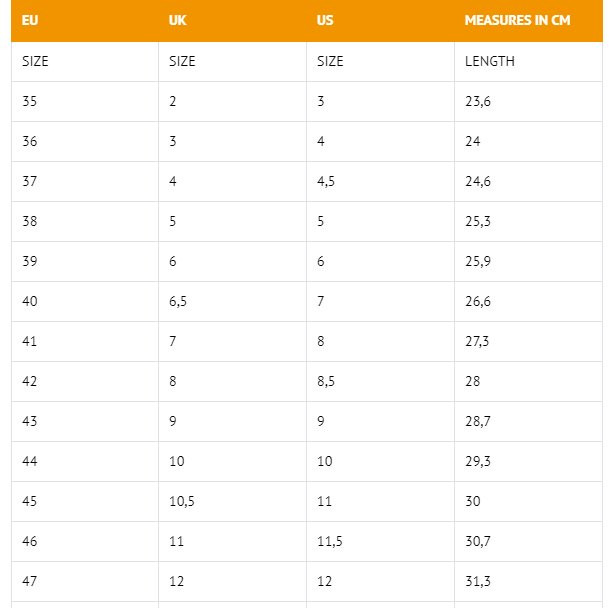Click the US column header
This screenshot has width=609, height=608.
pos(325,20)
